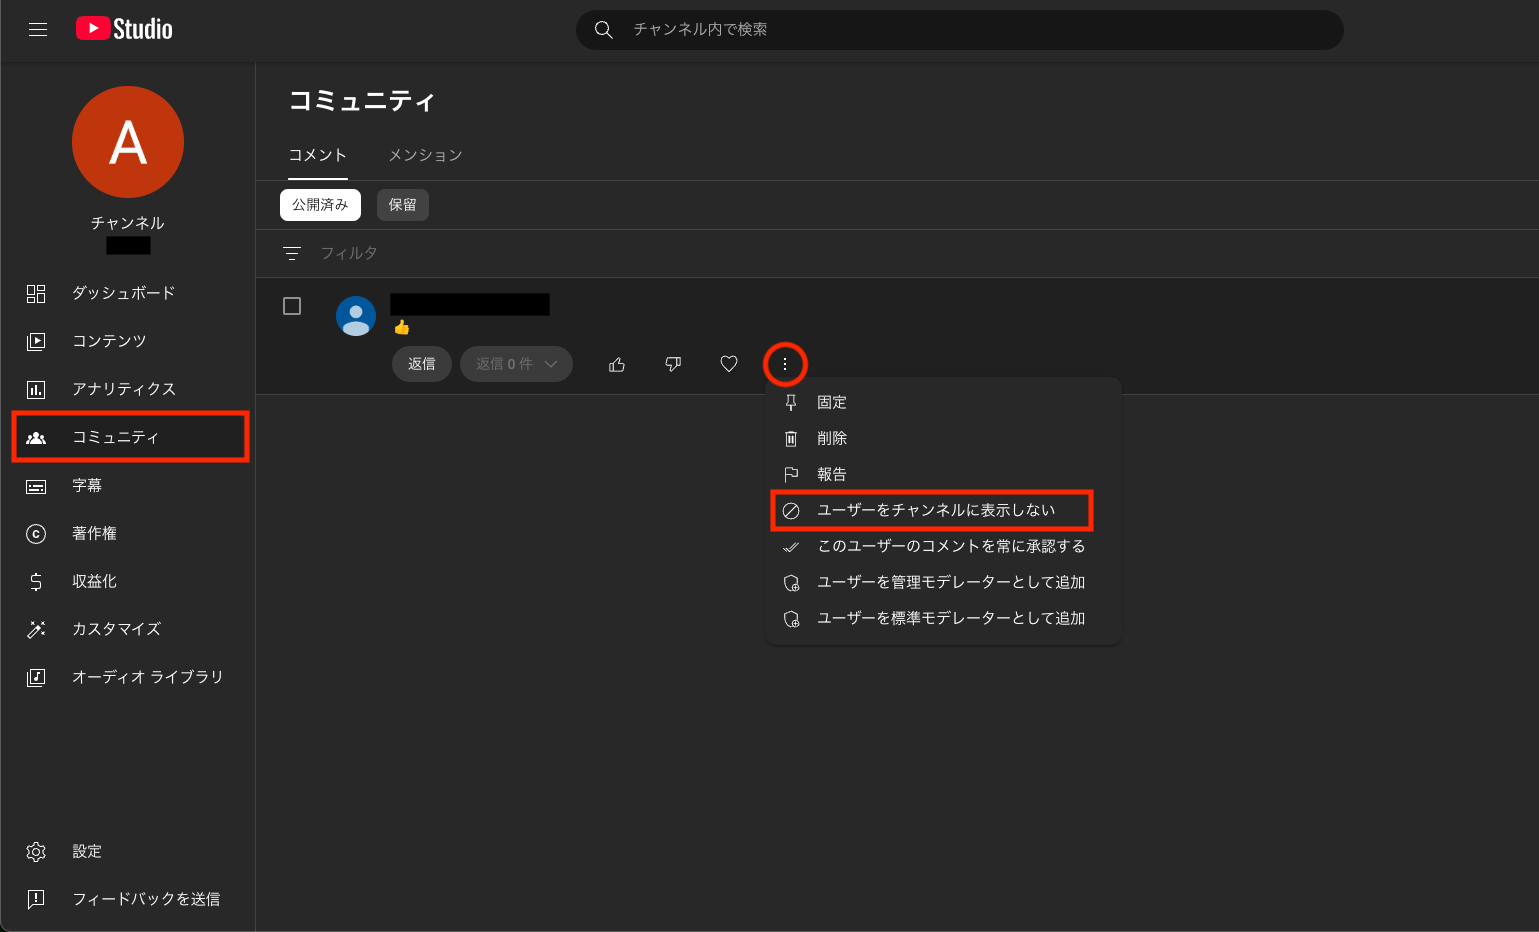Open the three-dot comment options menu
This screenshot has height=932, width=1539.
(x=785, y=364)
